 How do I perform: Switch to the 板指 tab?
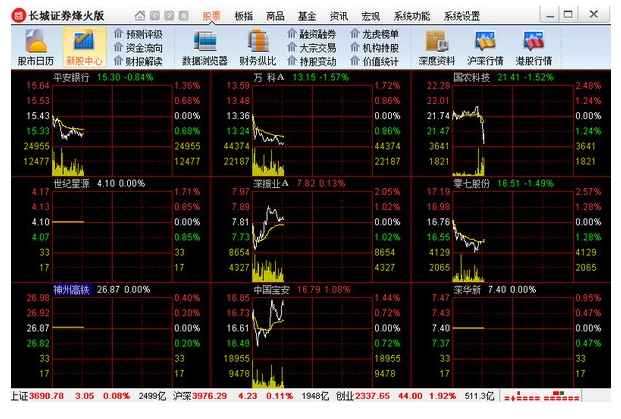[244, 16]
